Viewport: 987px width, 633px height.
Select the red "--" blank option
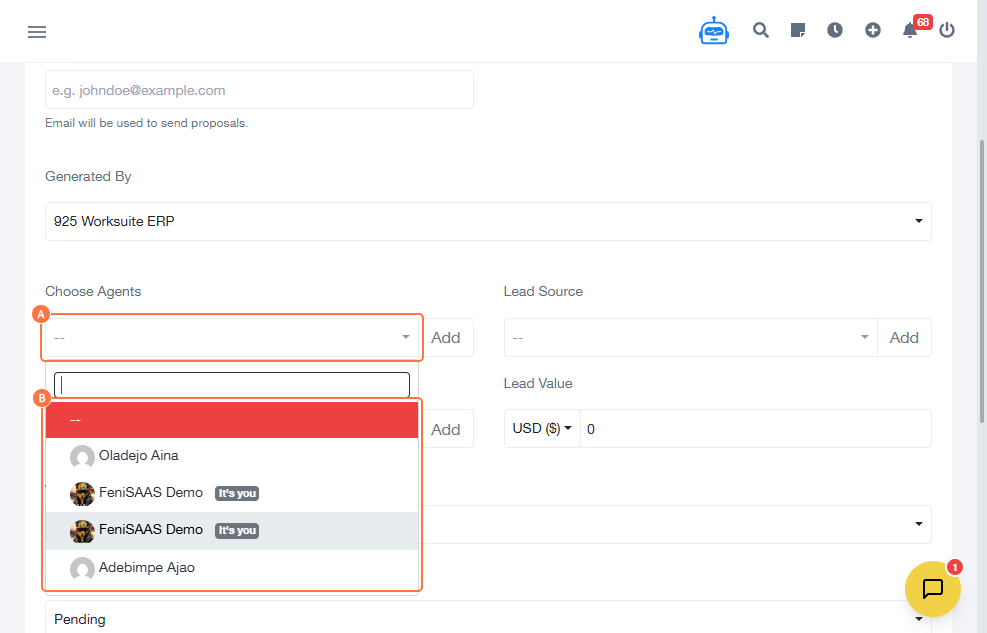pyautogui.click(x=232, y=420)
